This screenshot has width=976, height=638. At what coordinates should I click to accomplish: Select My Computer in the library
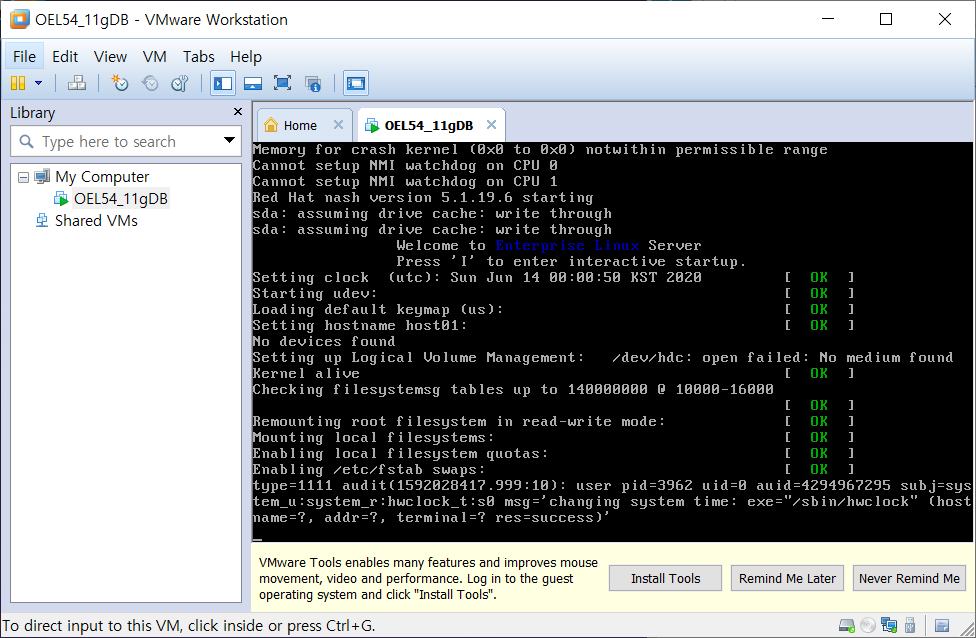[x=102, y=177]
